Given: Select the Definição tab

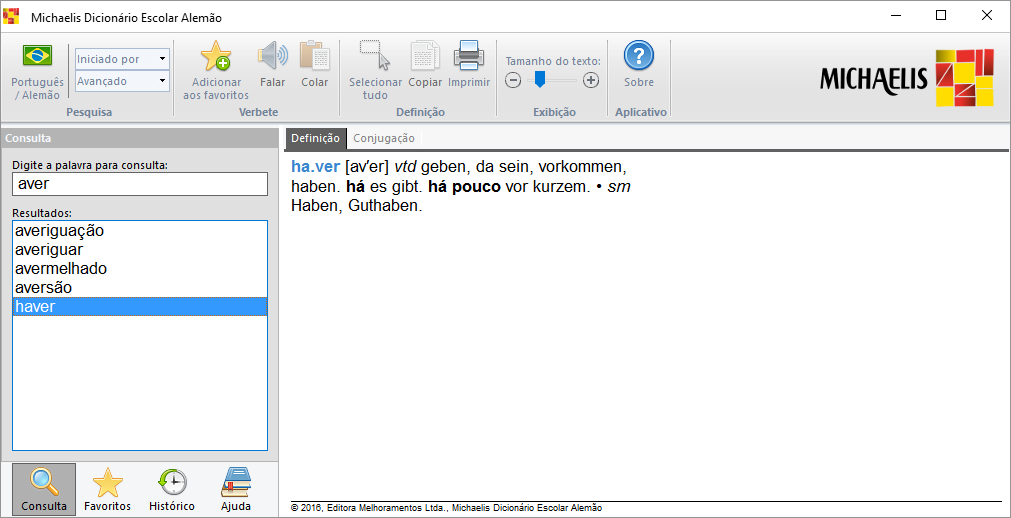Looking at the screenshot, I should click(x=315, y=138).
